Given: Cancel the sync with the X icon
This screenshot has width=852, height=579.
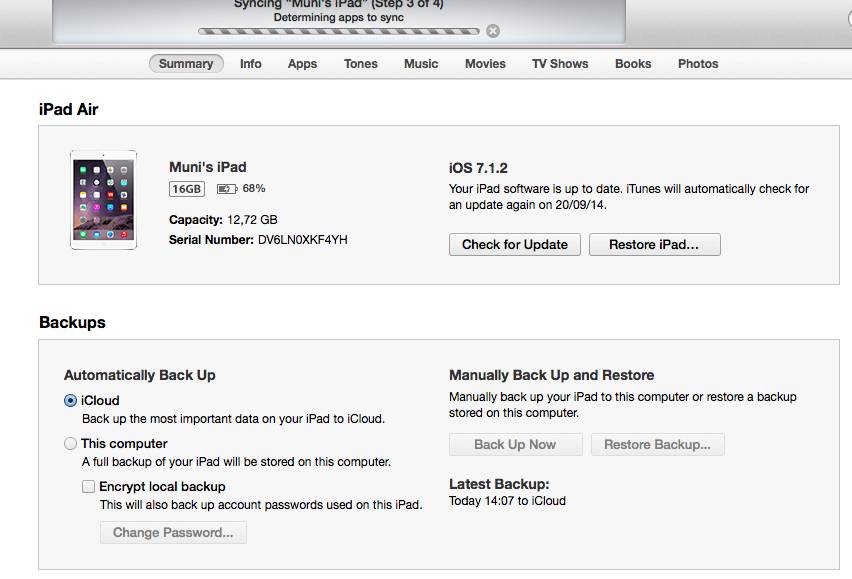Looking at the screenshot, I should (x=493, y=31).
